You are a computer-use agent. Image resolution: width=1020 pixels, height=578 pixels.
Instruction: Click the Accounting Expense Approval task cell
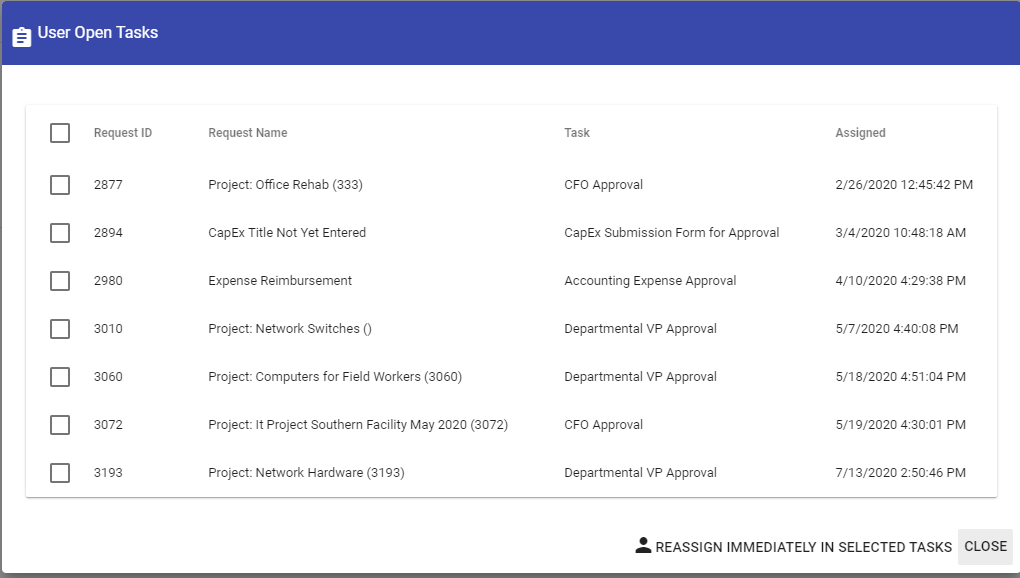tap(650, 281)
